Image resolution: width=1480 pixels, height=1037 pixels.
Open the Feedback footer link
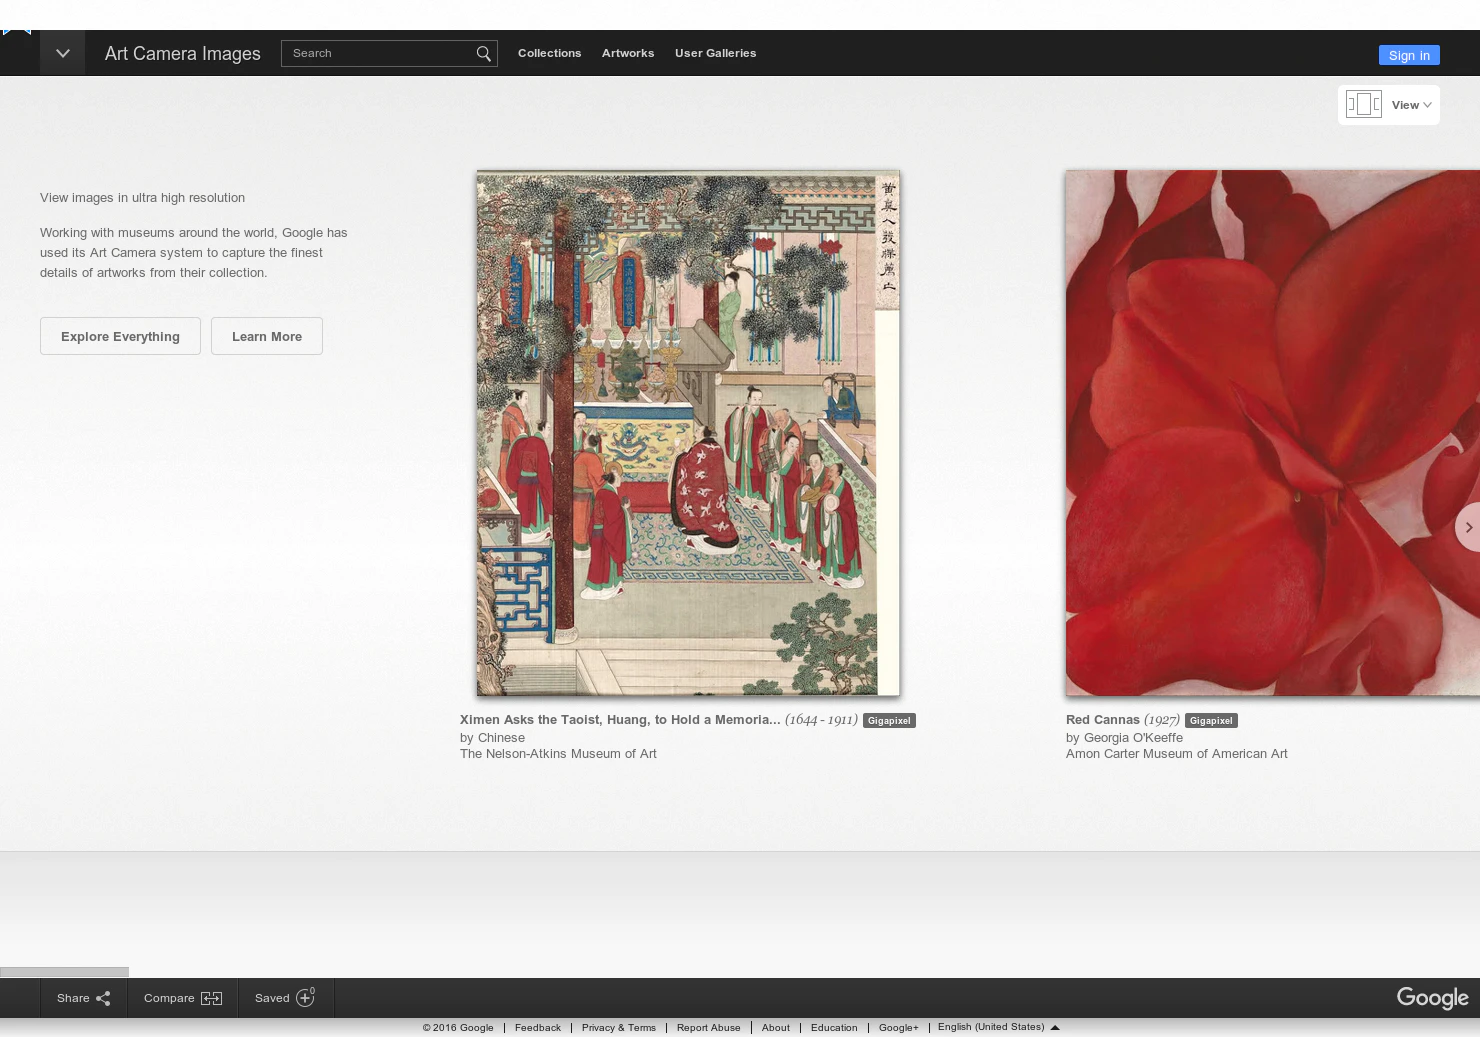tap(538, 1028)
